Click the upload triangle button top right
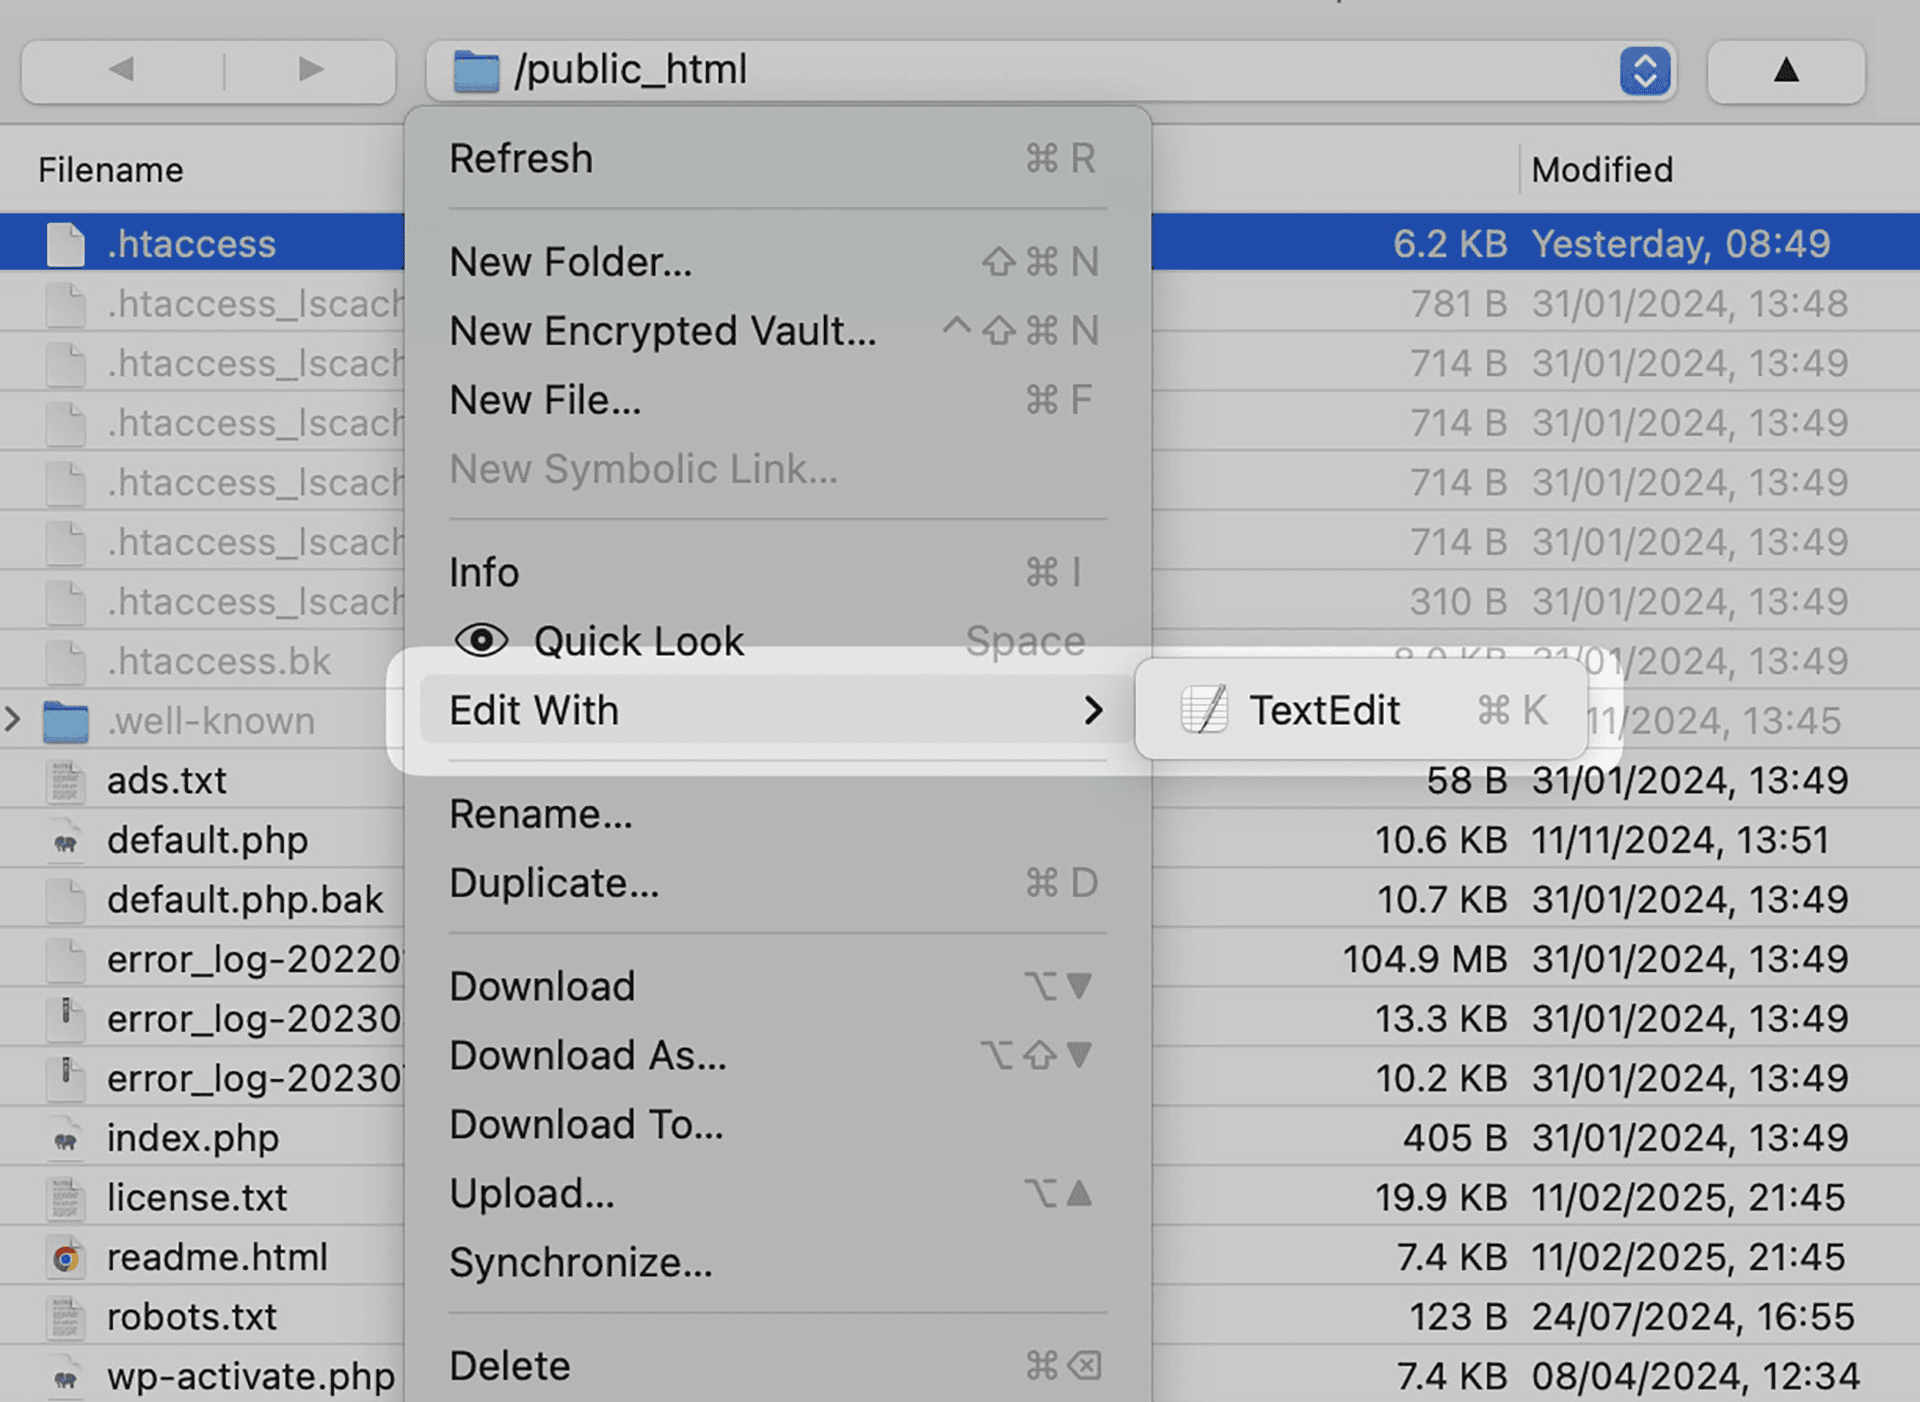 pyautogui.click(x=1784, y=70)
